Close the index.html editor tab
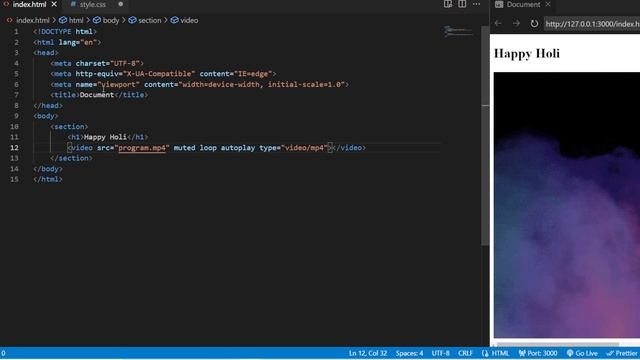The image size is (640, 360). pos(54,4)
